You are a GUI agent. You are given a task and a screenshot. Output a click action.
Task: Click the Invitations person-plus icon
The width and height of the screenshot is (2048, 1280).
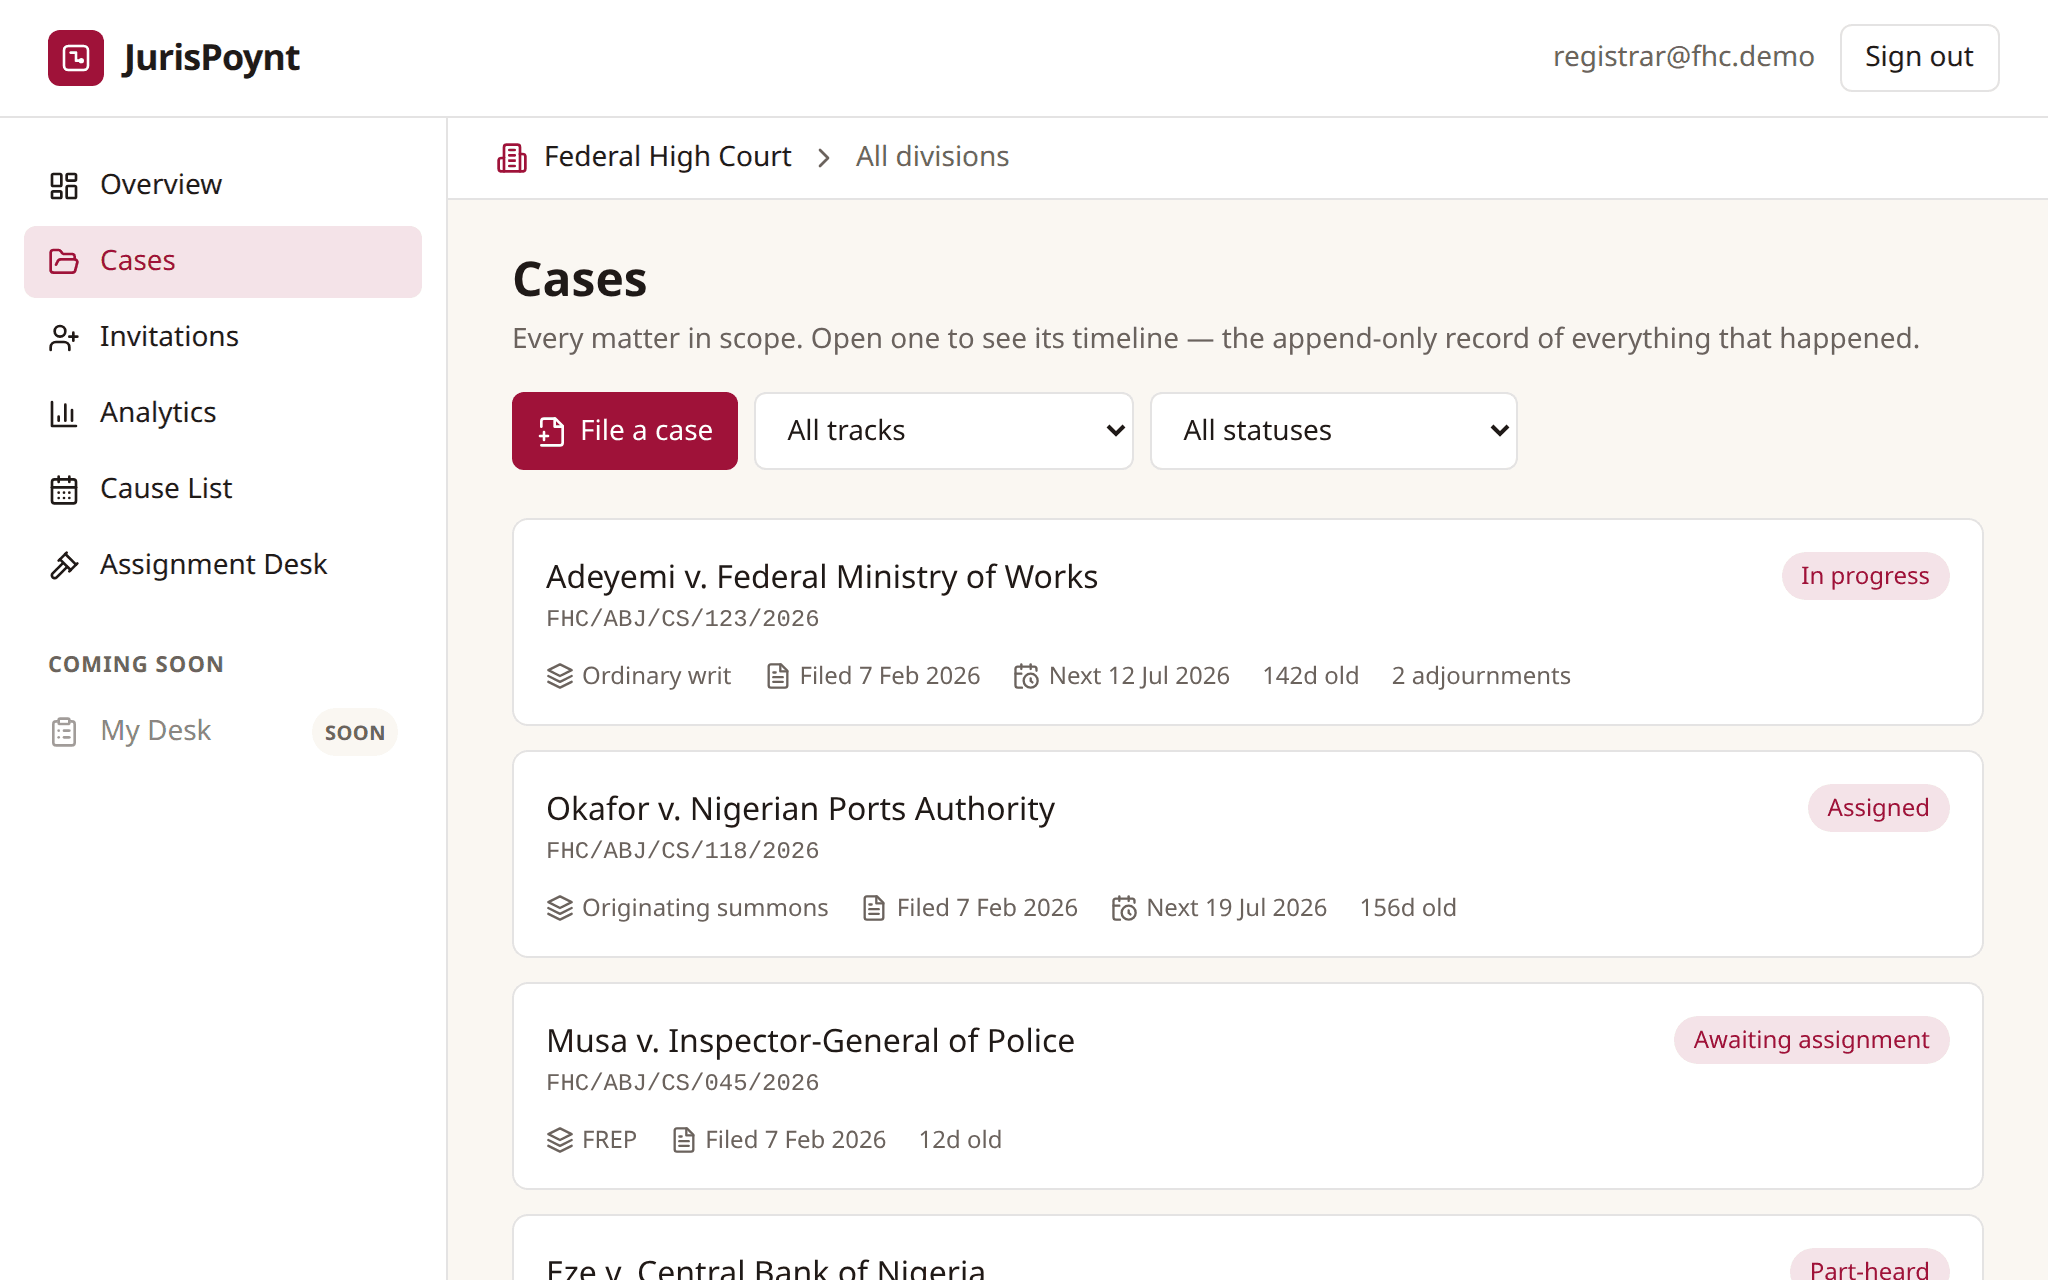tap(64, 338)
